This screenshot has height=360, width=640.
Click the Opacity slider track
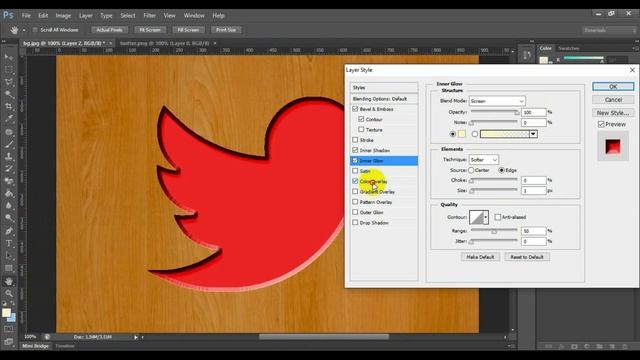[x=494, y=111]
